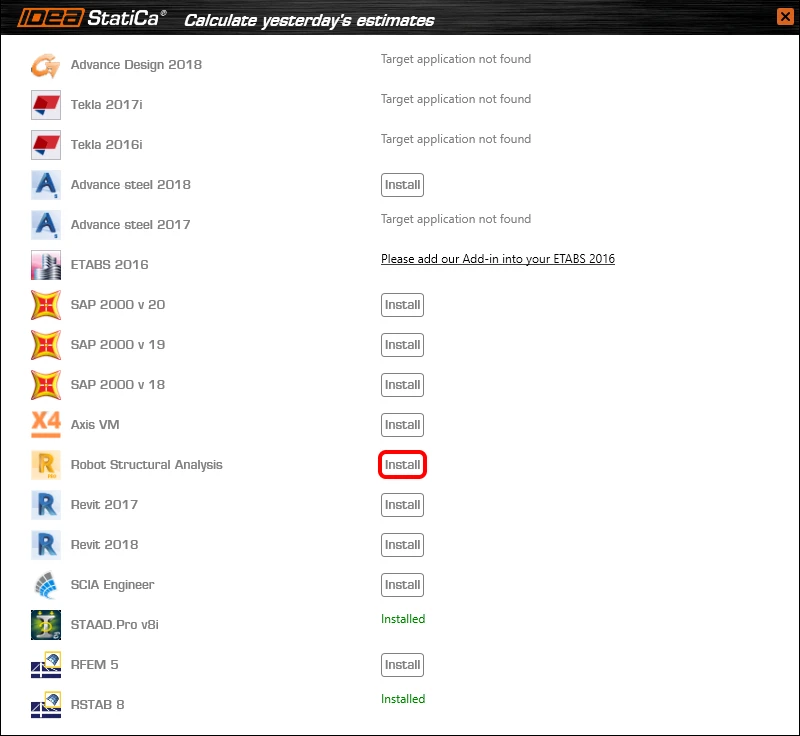Select the 'Advance Design 2018' label

tap(136, 65)
